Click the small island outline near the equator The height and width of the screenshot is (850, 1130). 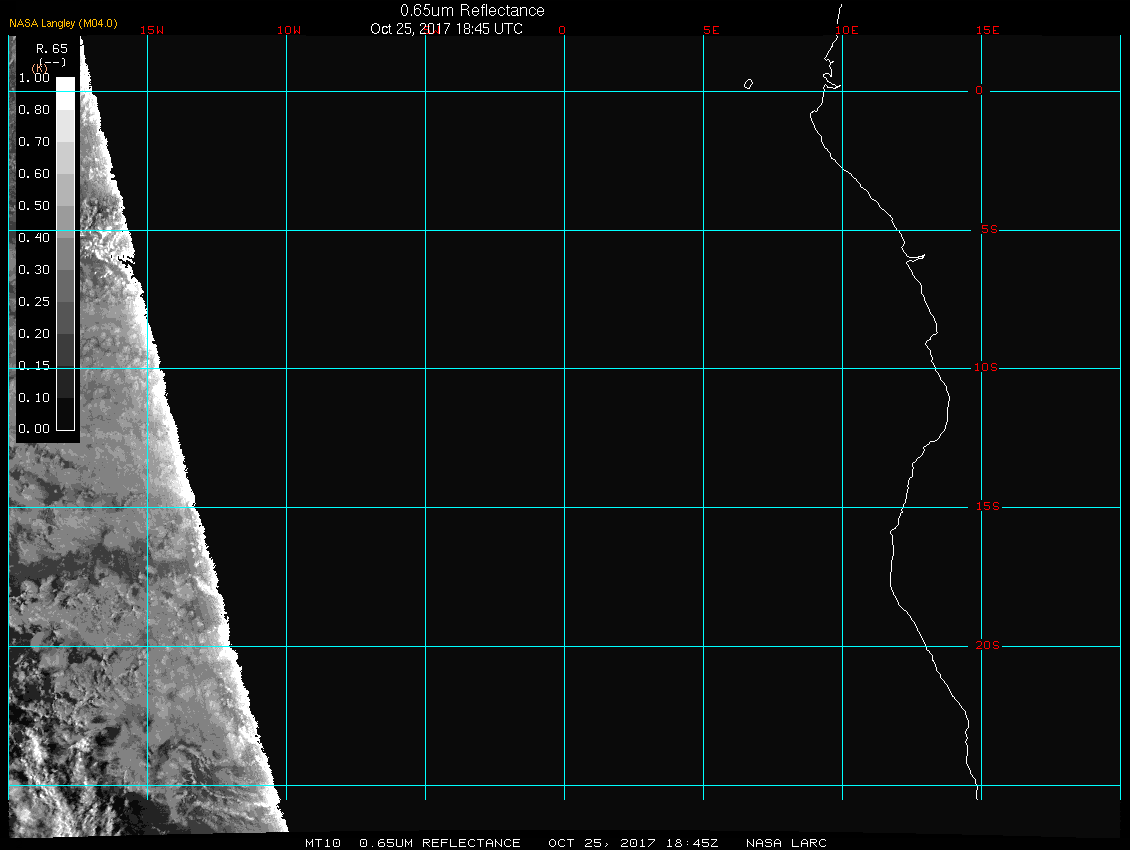pyautogui.click(x=748, y=84)
